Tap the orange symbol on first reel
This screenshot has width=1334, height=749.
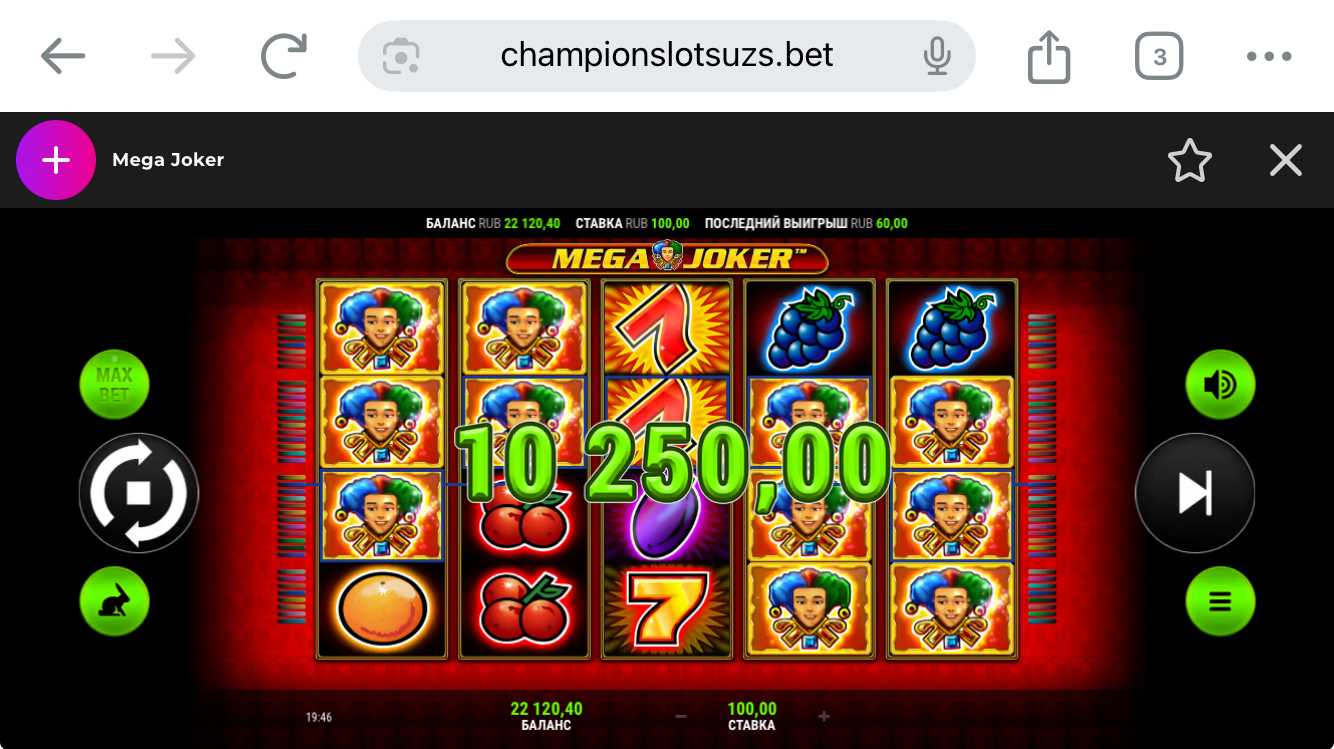382,608
